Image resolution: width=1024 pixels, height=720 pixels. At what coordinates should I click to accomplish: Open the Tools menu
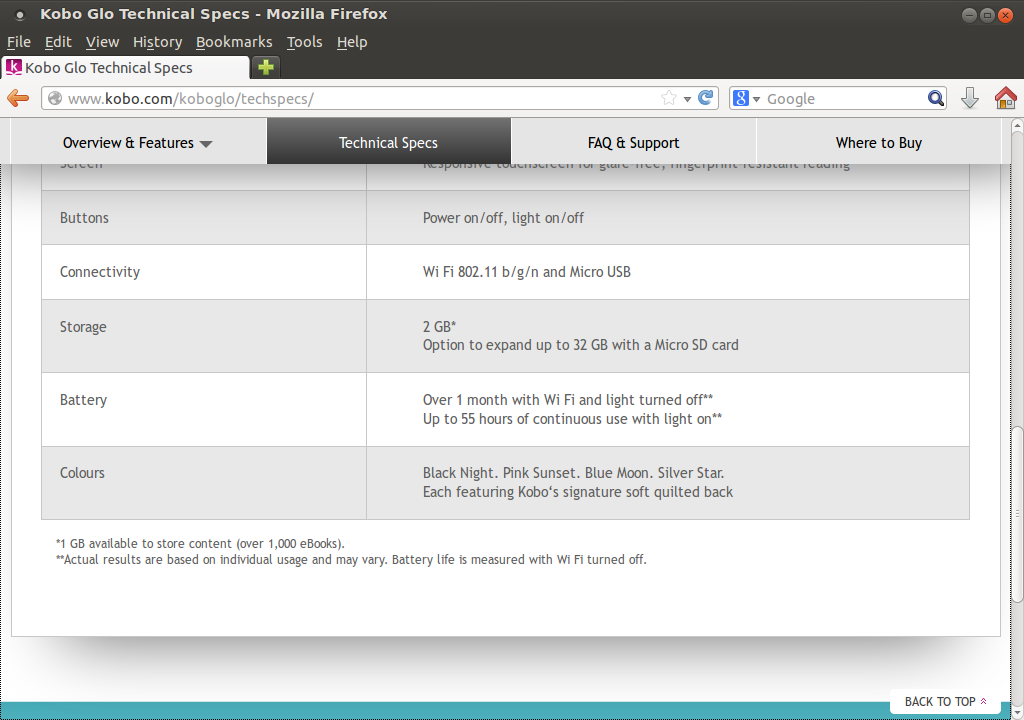(x=304, y=42)
